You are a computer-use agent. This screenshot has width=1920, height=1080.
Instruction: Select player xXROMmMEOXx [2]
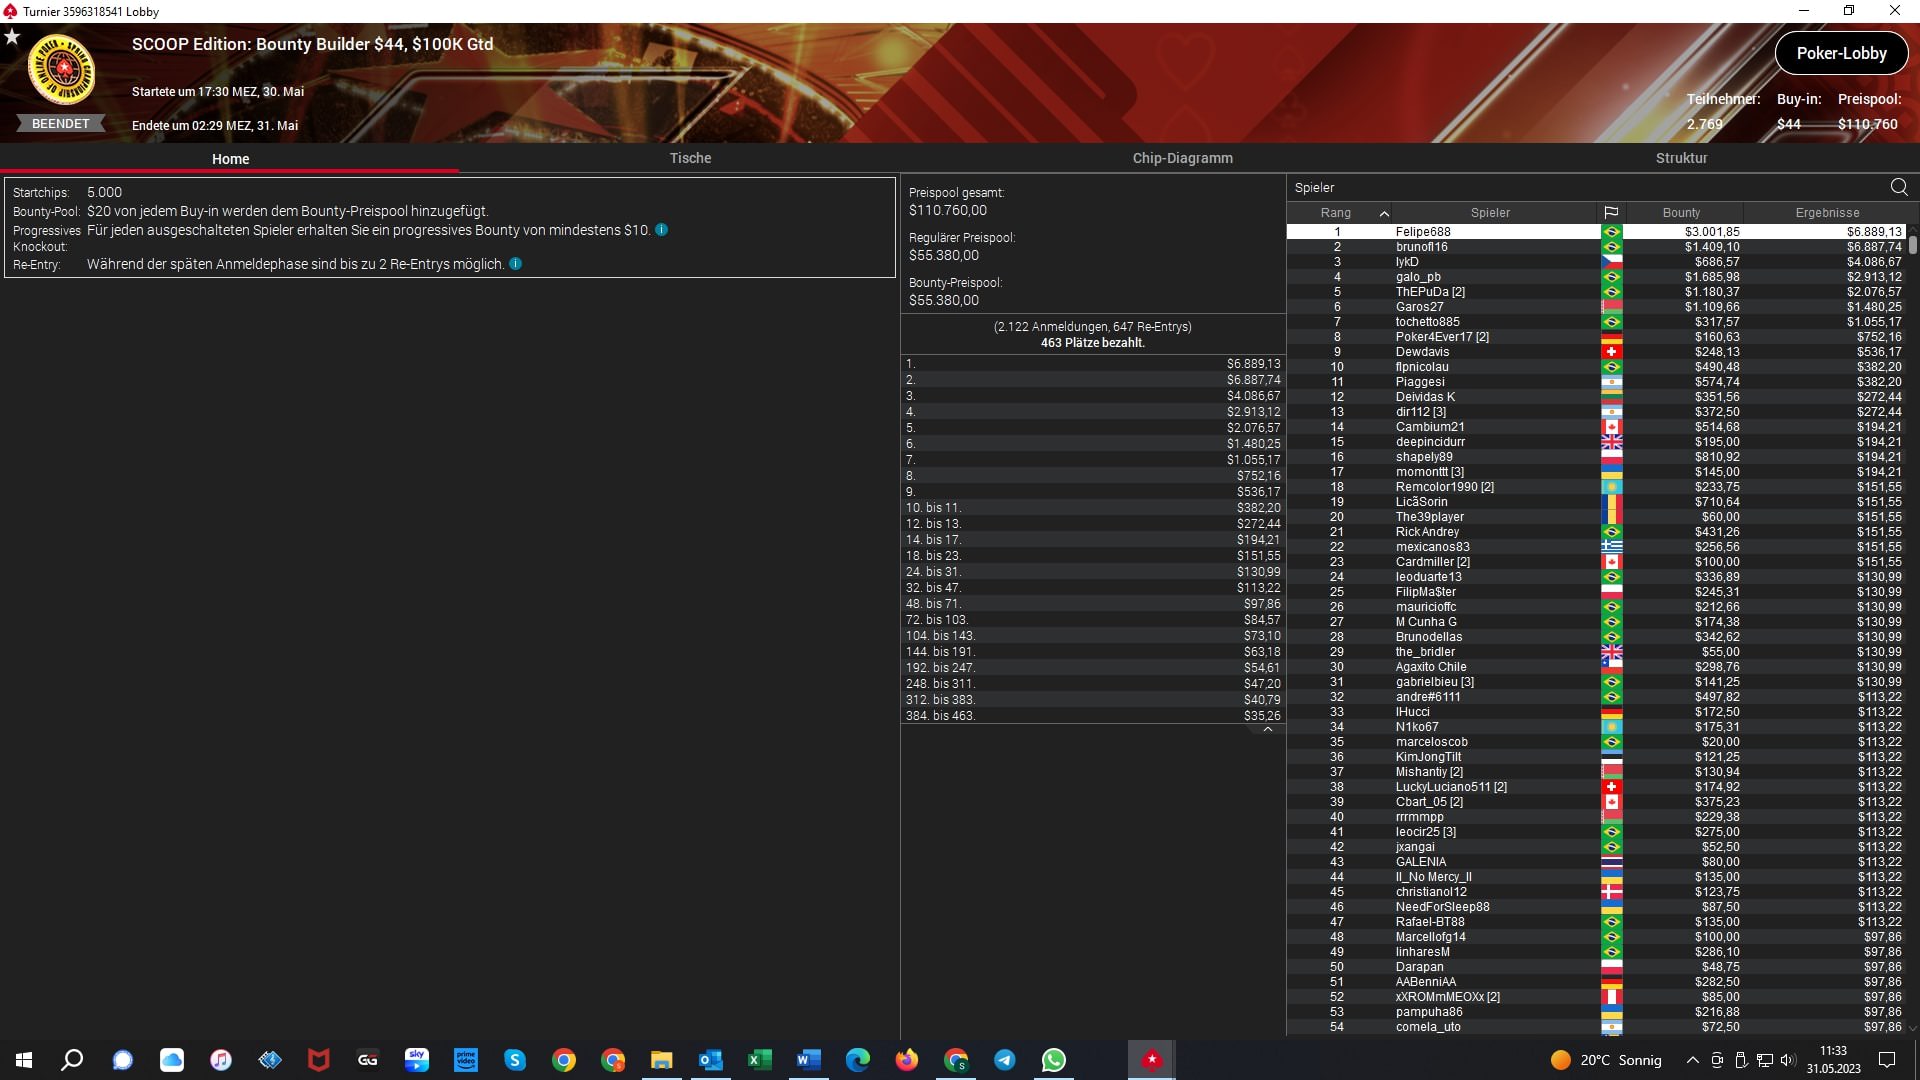coord(1597,997)
